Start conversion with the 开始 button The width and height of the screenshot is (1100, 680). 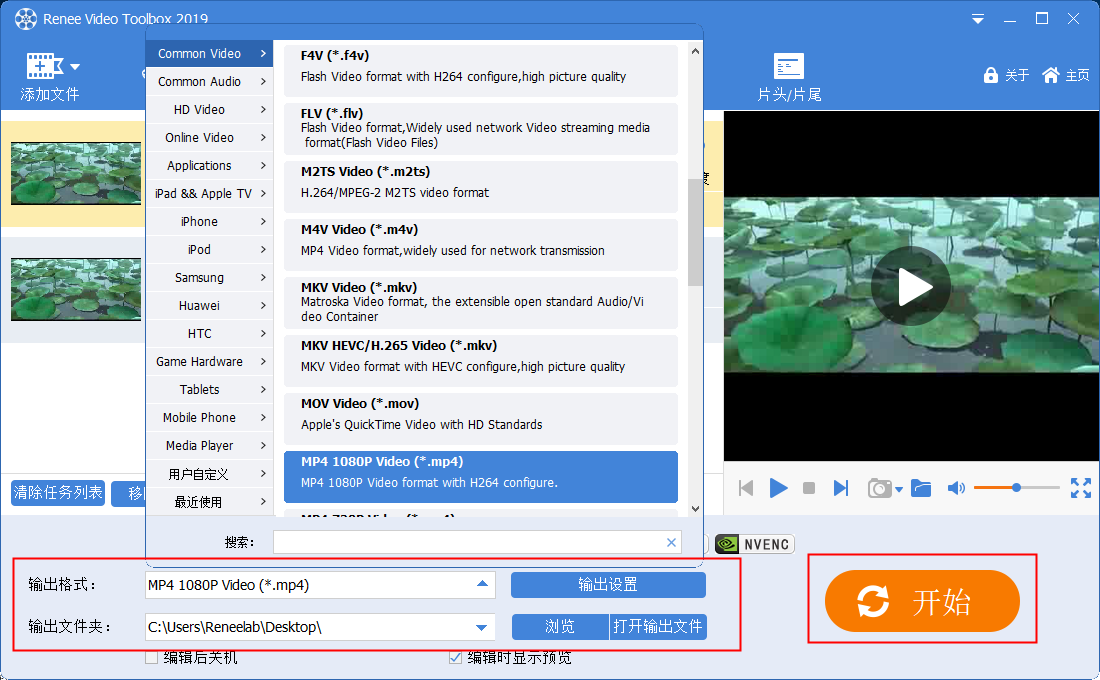(922, 601)
